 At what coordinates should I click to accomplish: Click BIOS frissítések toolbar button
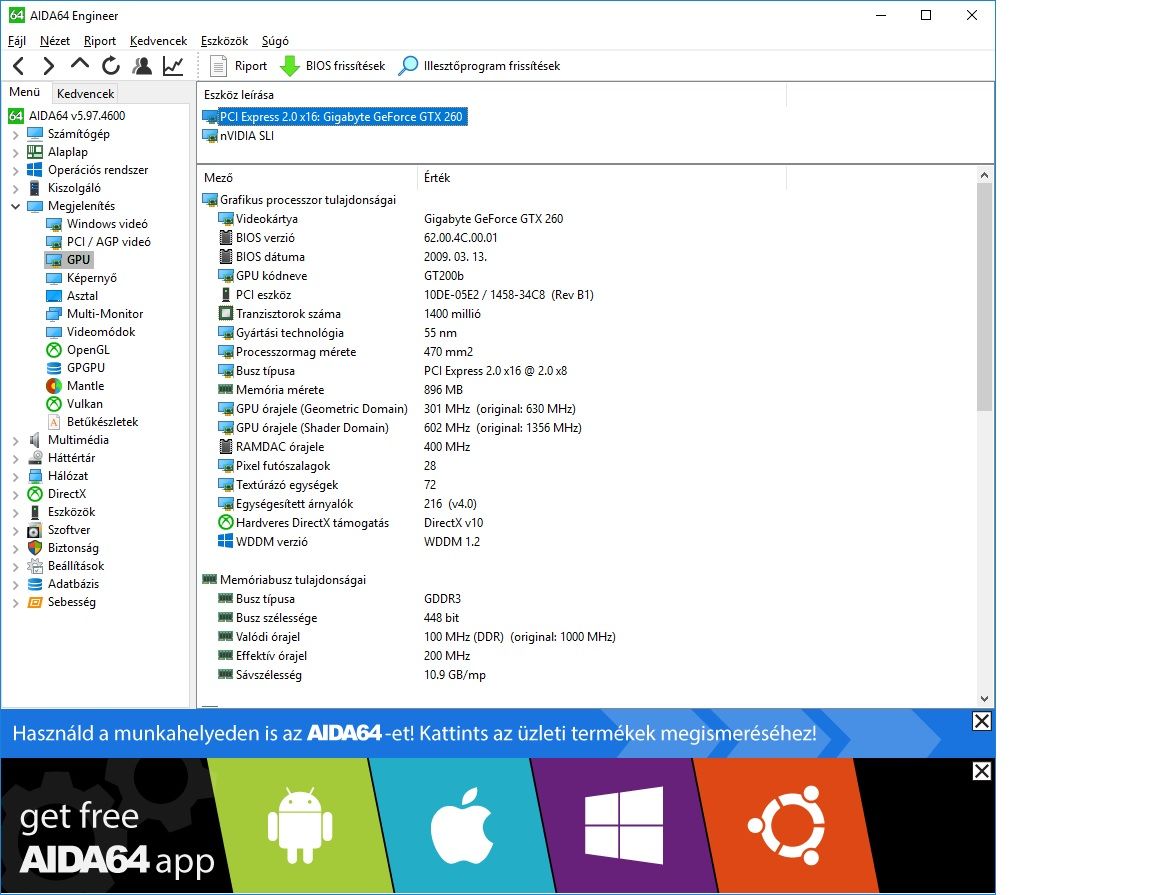coord(333,66)
